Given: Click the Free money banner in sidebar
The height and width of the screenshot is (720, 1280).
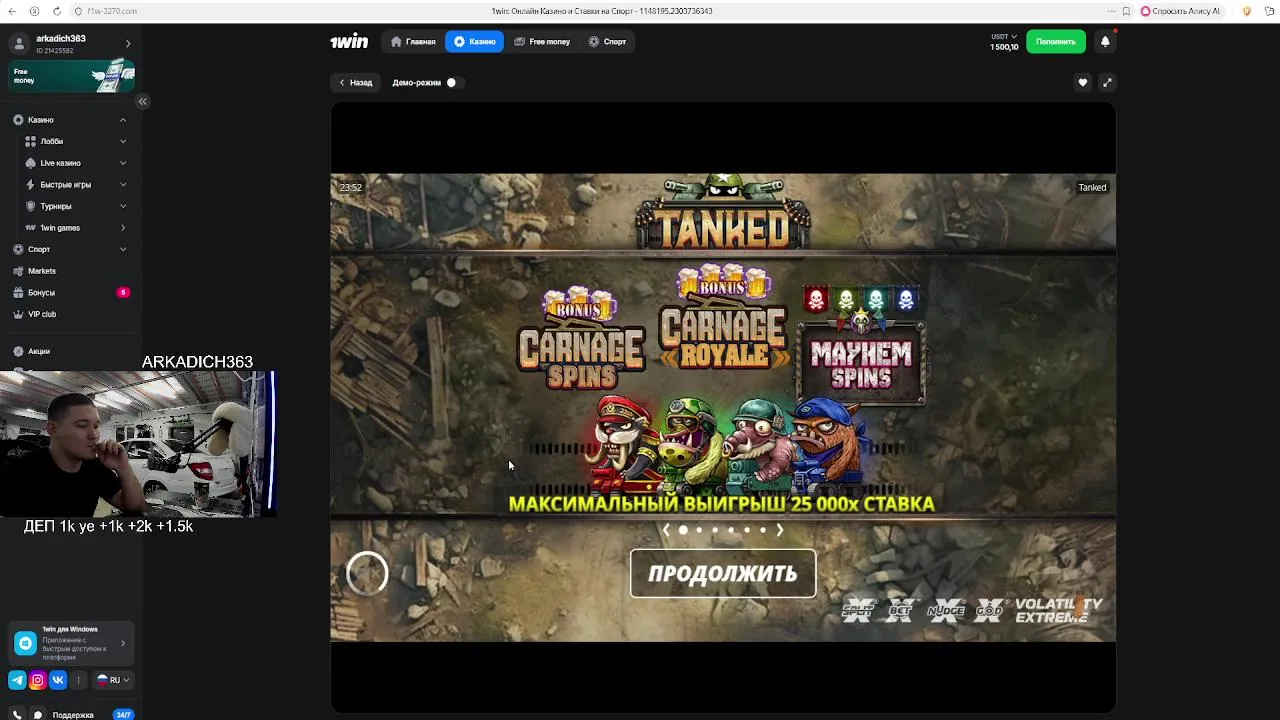Looking at the screenshot, I should coord(72,77).
